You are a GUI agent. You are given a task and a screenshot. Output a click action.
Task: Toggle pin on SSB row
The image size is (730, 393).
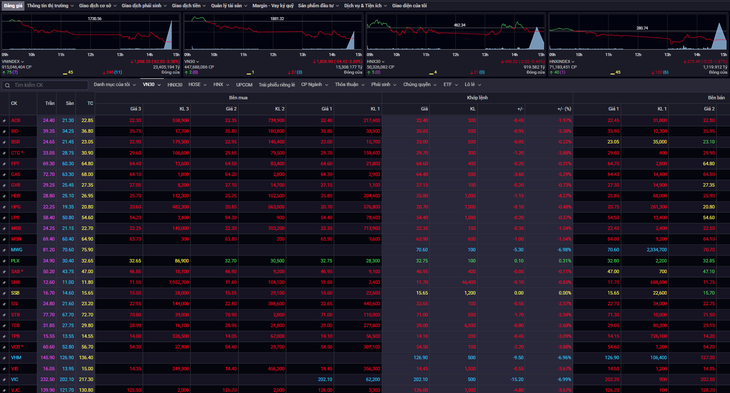[4, 293]
